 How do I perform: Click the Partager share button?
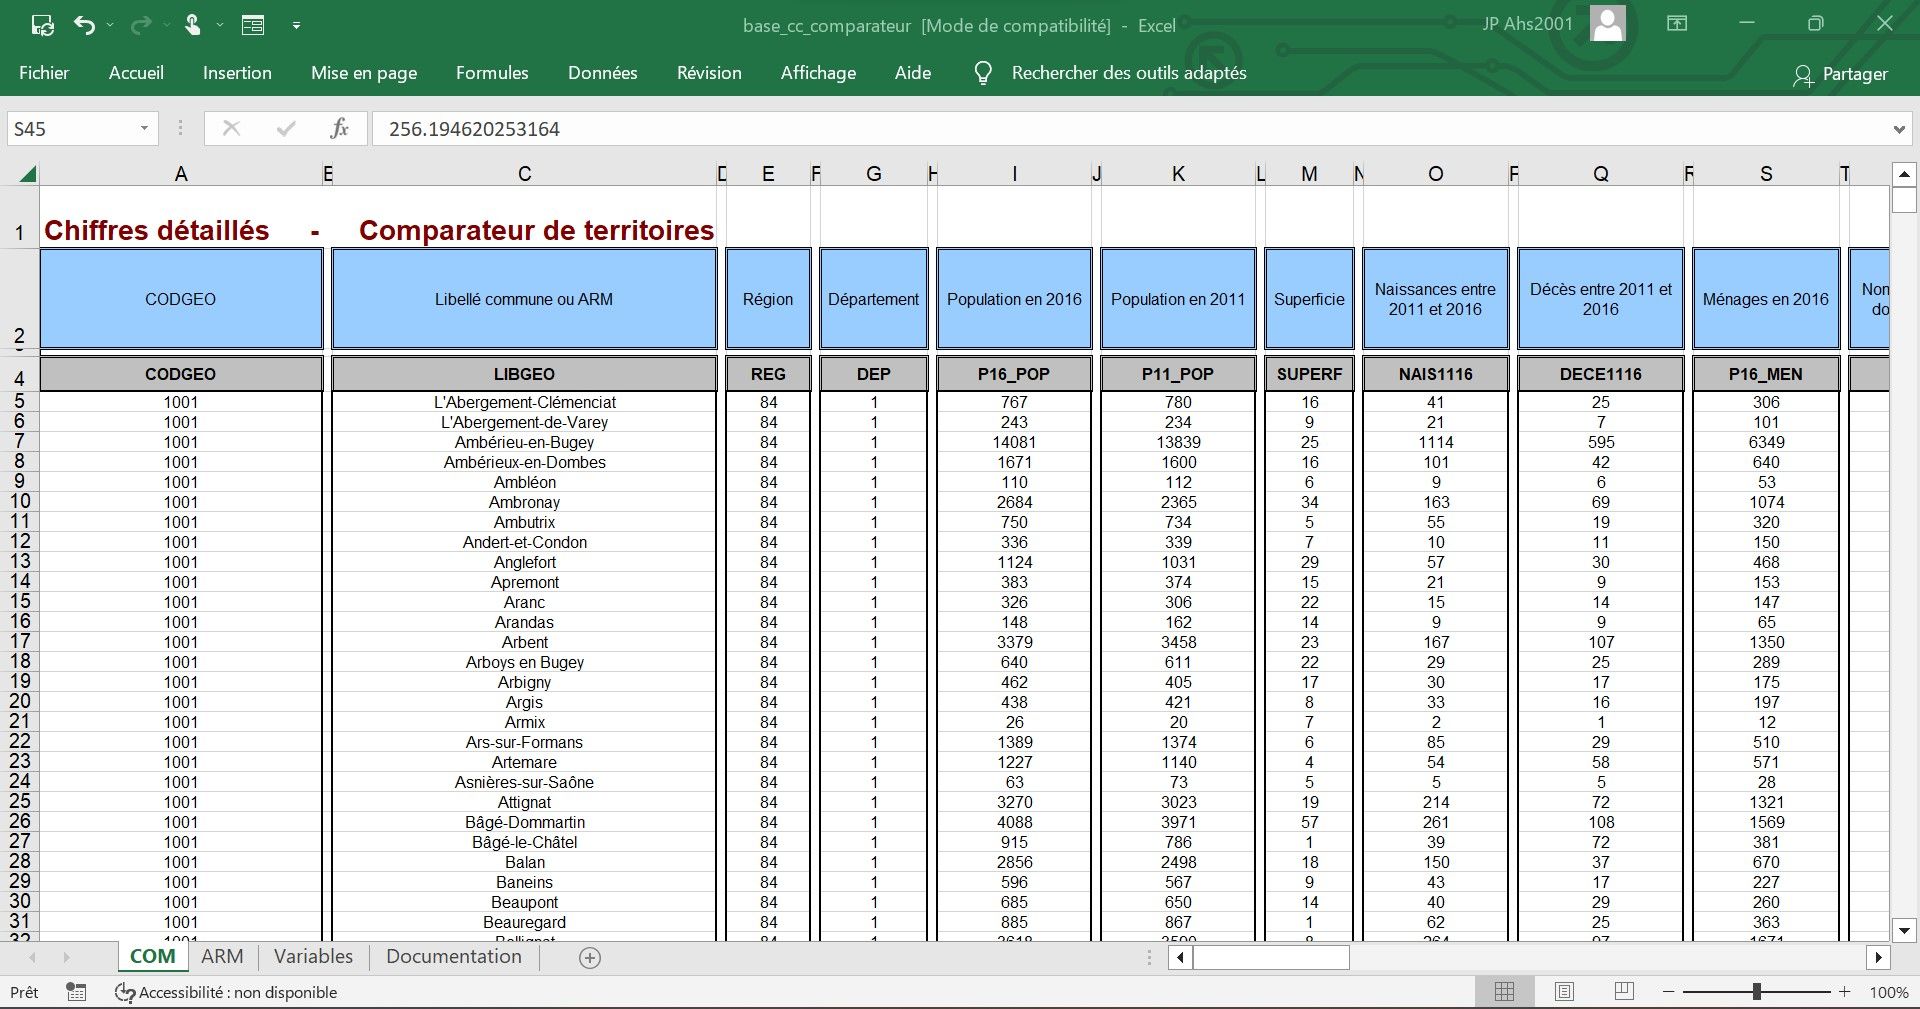pos(1841,74)
